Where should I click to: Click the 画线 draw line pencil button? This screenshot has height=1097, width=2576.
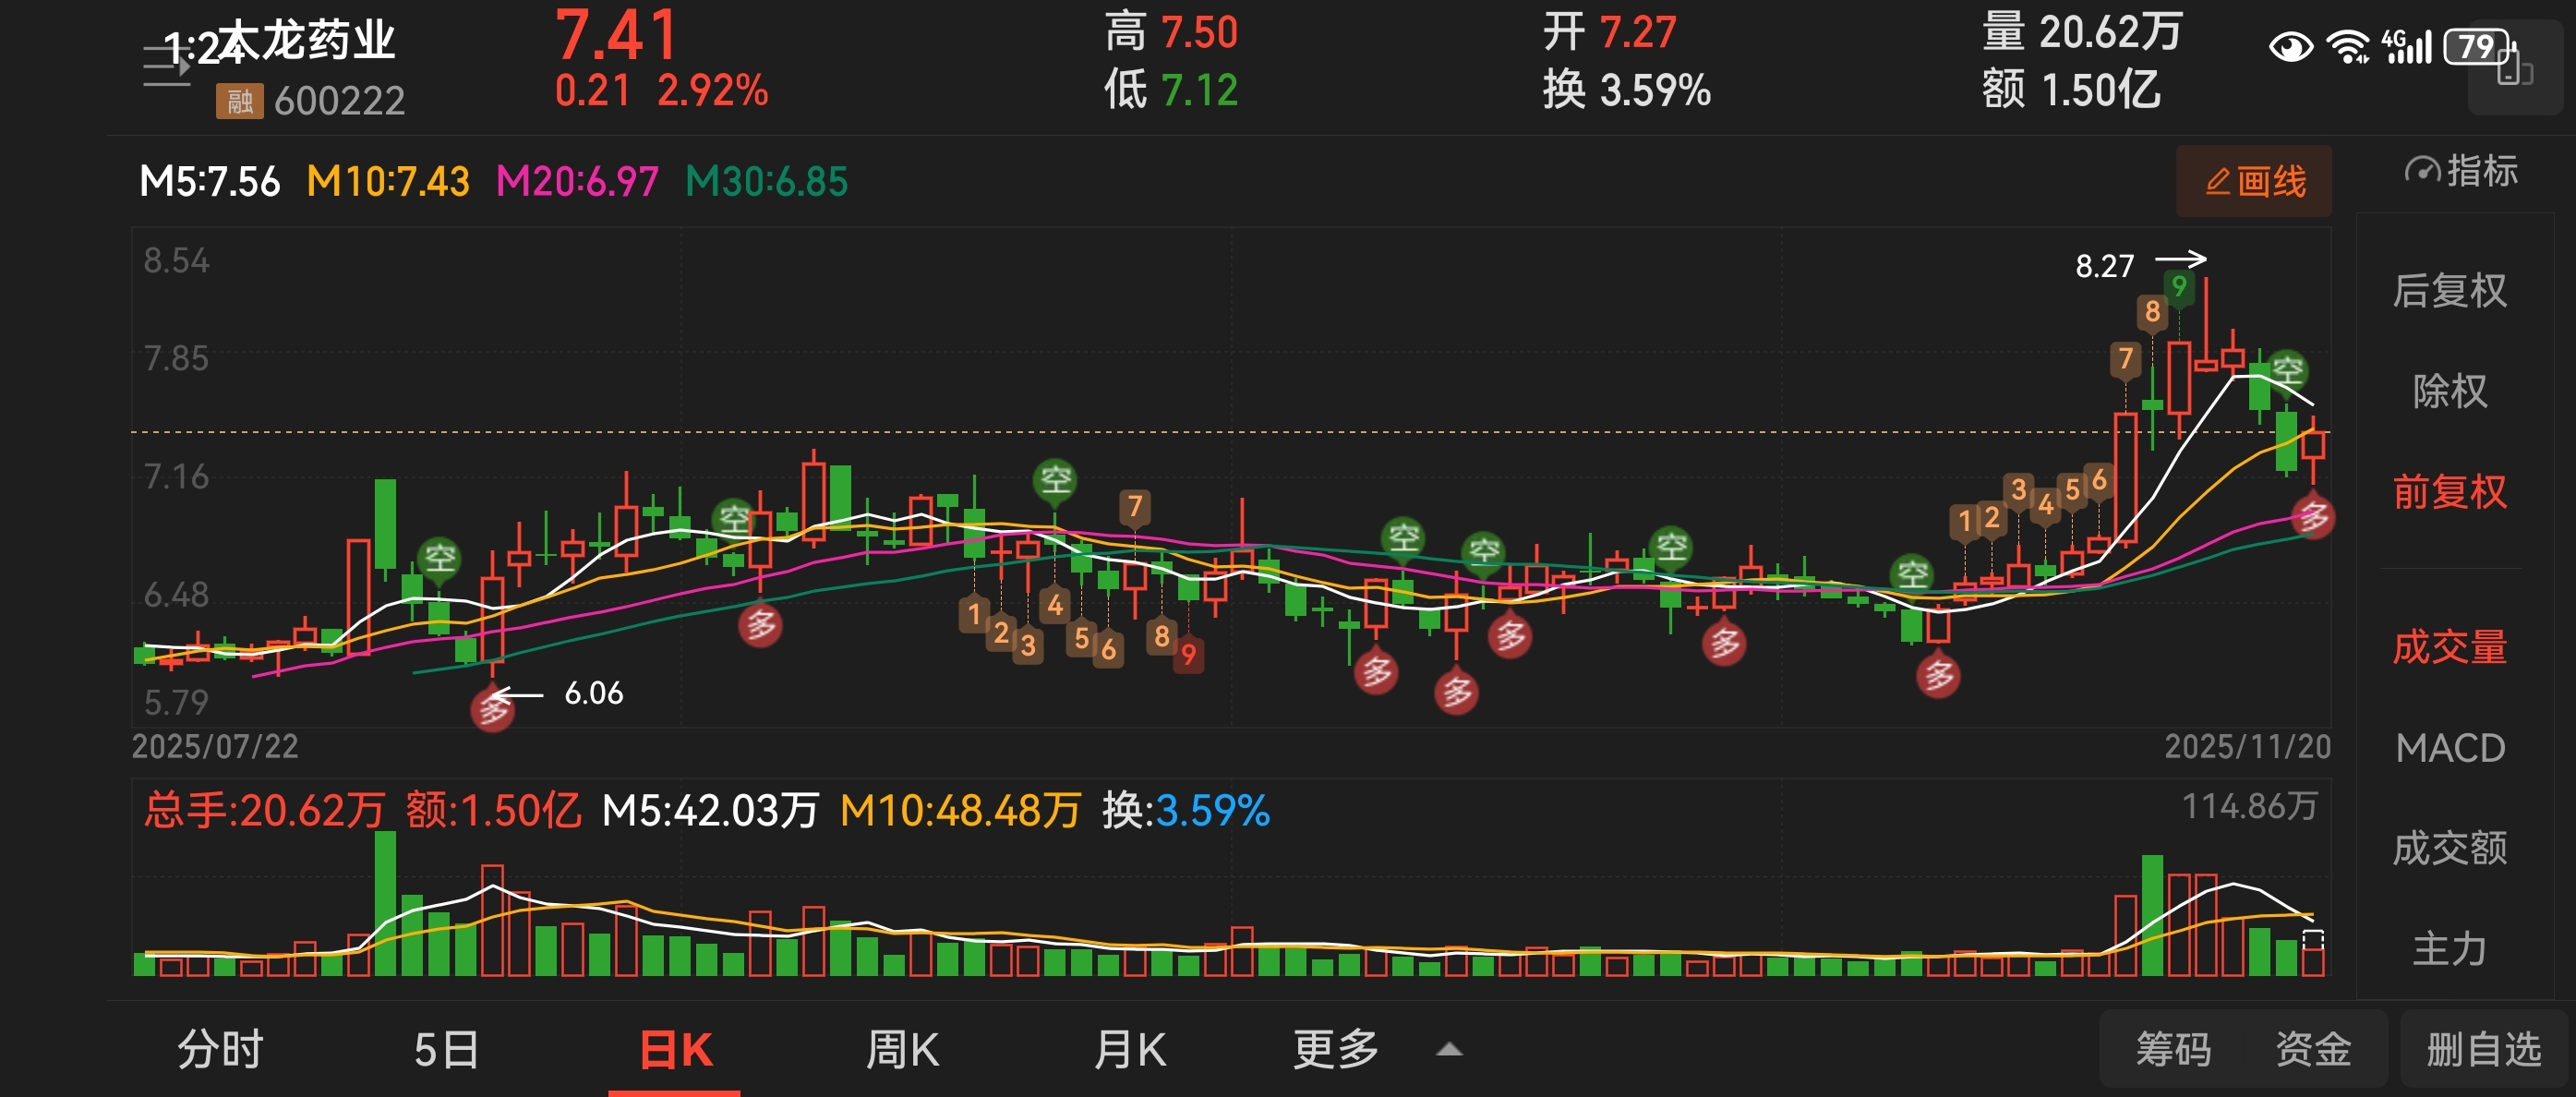(x=2253, y=182)
